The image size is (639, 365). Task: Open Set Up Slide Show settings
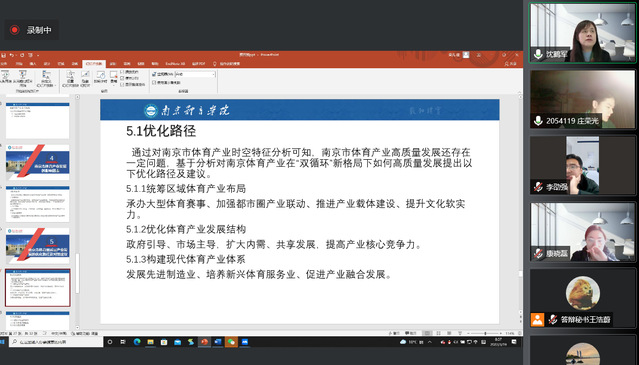(x=70, y=79)
